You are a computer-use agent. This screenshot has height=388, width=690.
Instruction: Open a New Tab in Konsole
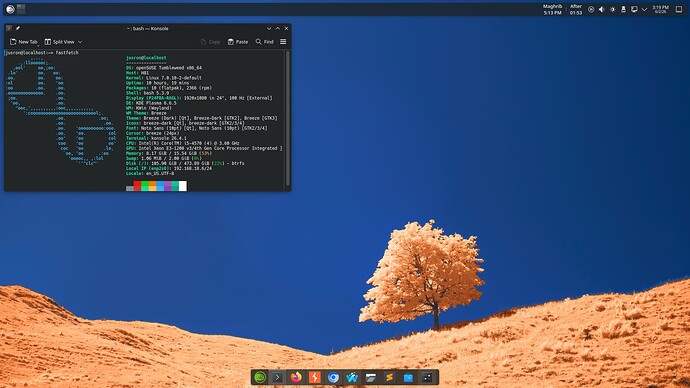tap(24, 42)
